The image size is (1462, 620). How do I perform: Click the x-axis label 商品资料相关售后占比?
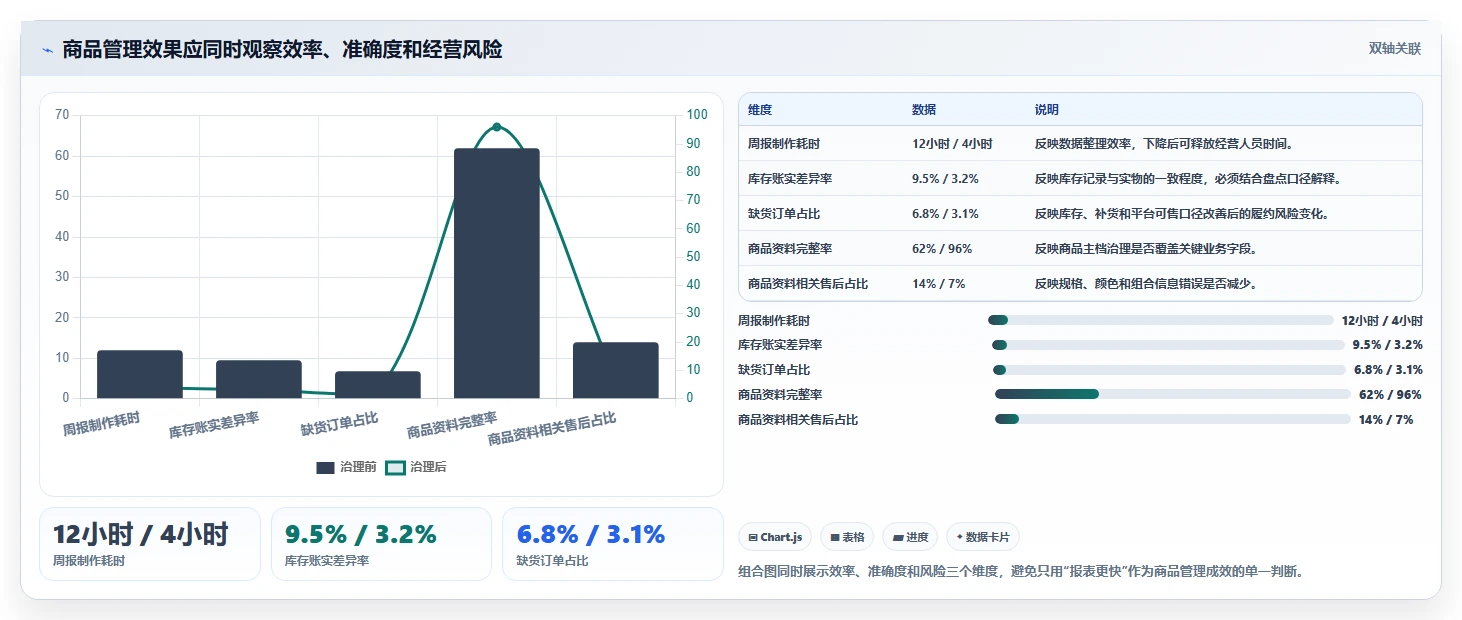[x=552, y=429]
